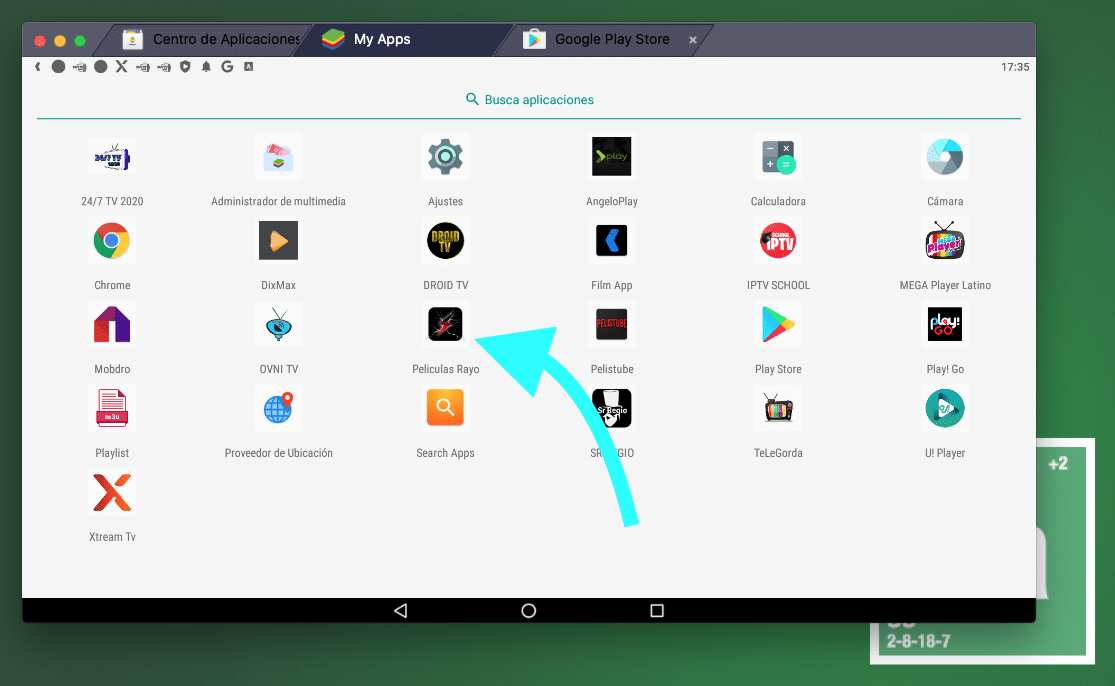This screenshot has height=686, width=1115.
Task: Open the Pelistube app
Action: point(611,325)
